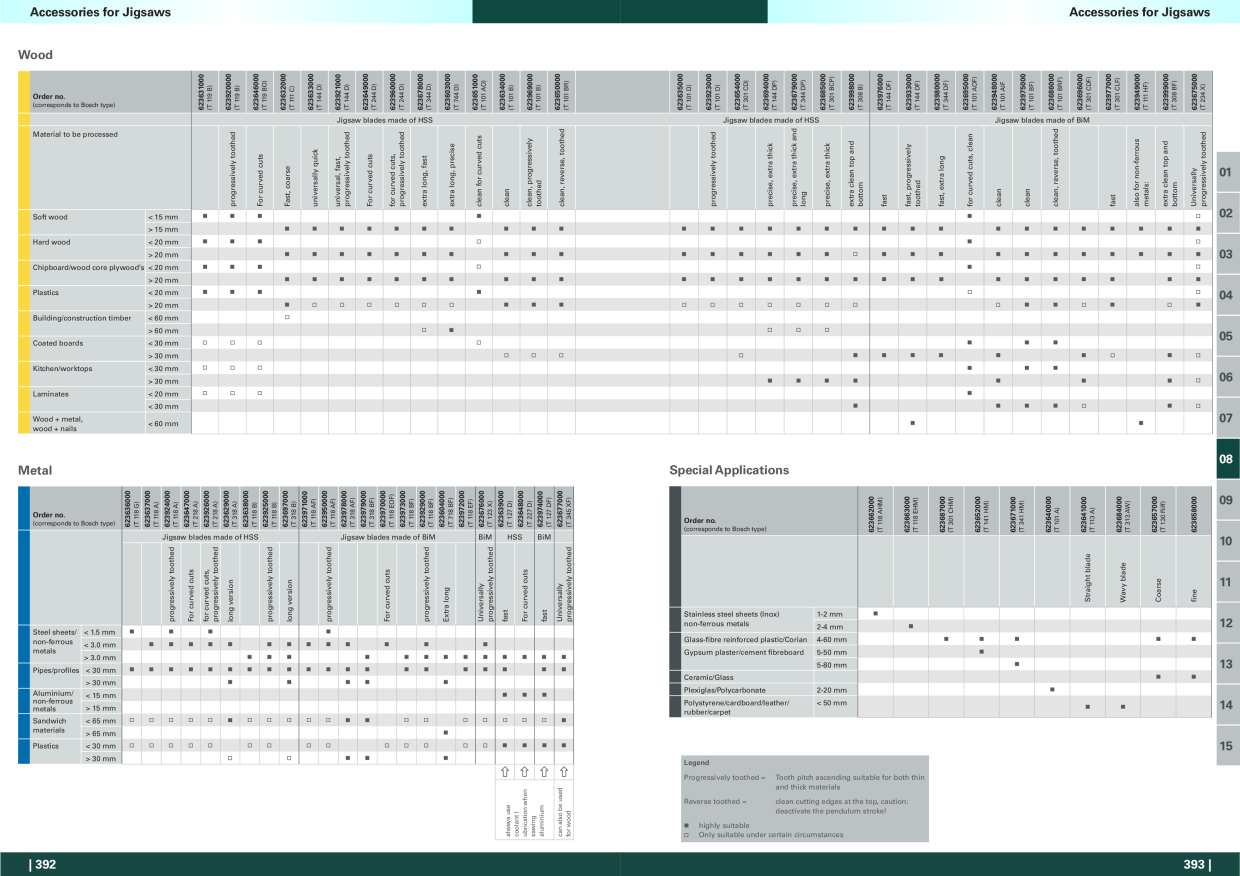Switch to section tab 14

tap(1227, 705)
